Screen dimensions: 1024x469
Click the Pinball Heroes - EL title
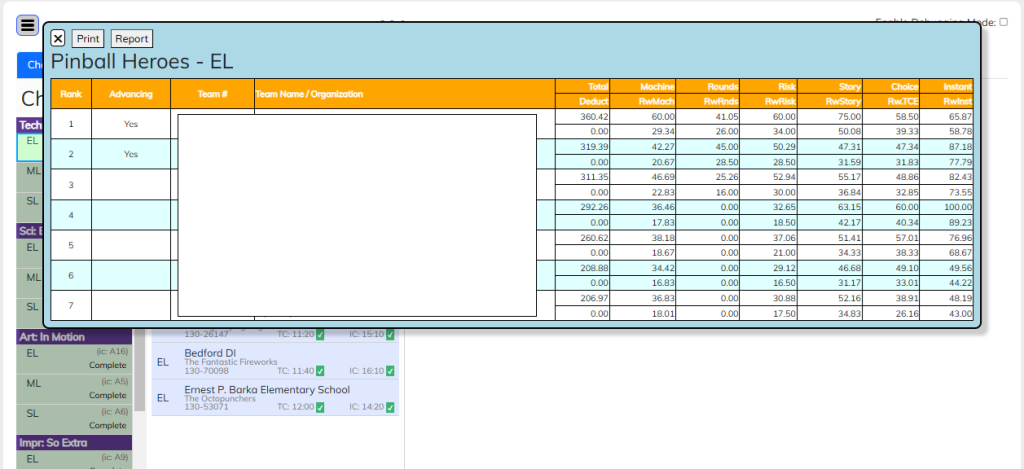pyautogui.click(x=142, y=61)
